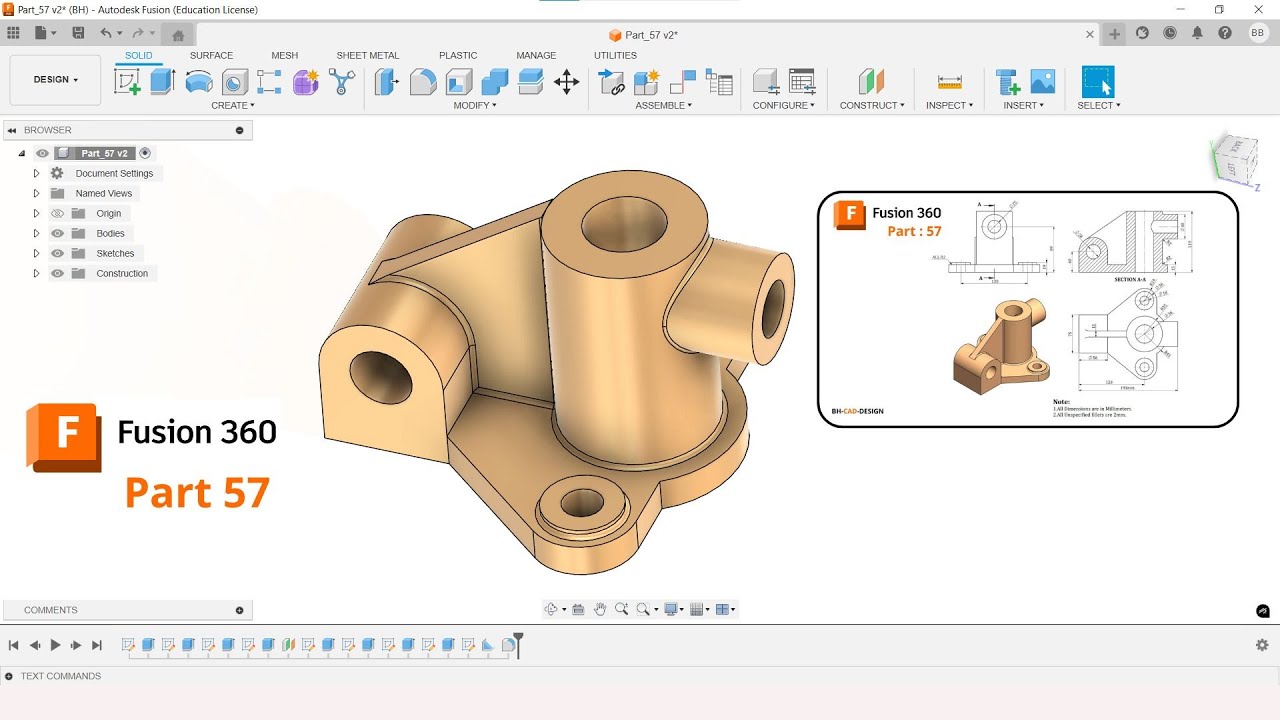Switch to the UTILITIES tab
The image size is (1280, 720).
tap(615, 56)
